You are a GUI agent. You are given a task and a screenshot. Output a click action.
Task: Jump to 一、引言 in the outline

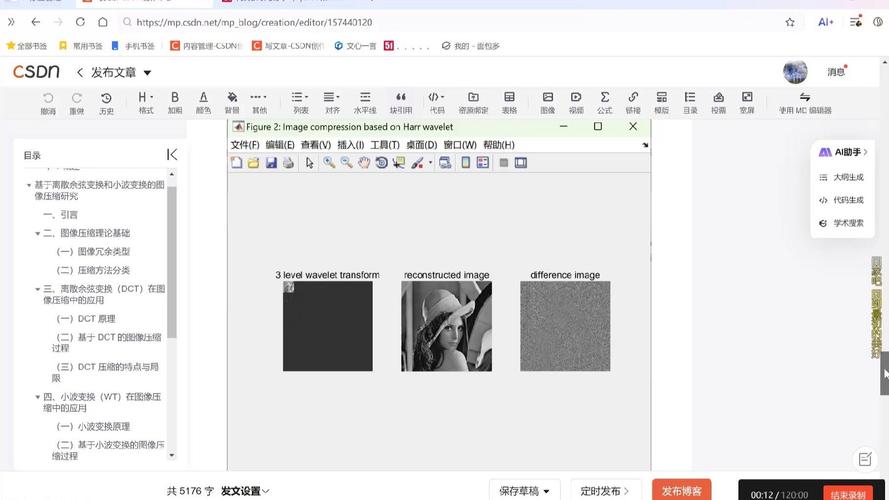pyautogui.click(x=61, y=215)
